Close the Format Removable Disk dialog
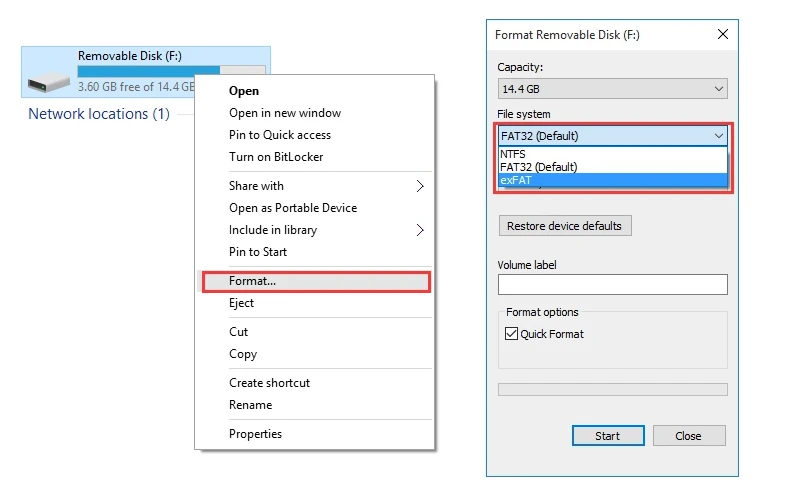The height and width of the screenshot is (500, 800). (x=722, y=34)
